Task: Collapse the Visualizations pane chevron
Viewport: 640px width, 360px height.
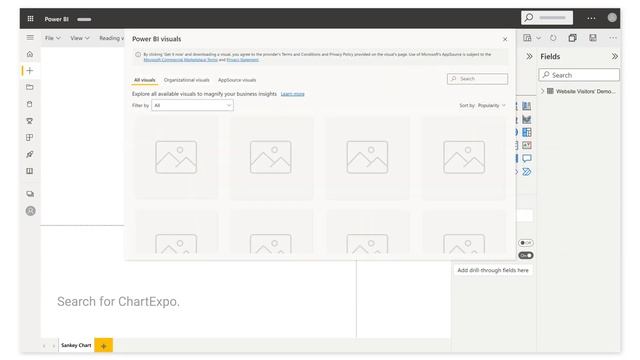Action: [x=529, y=56]
